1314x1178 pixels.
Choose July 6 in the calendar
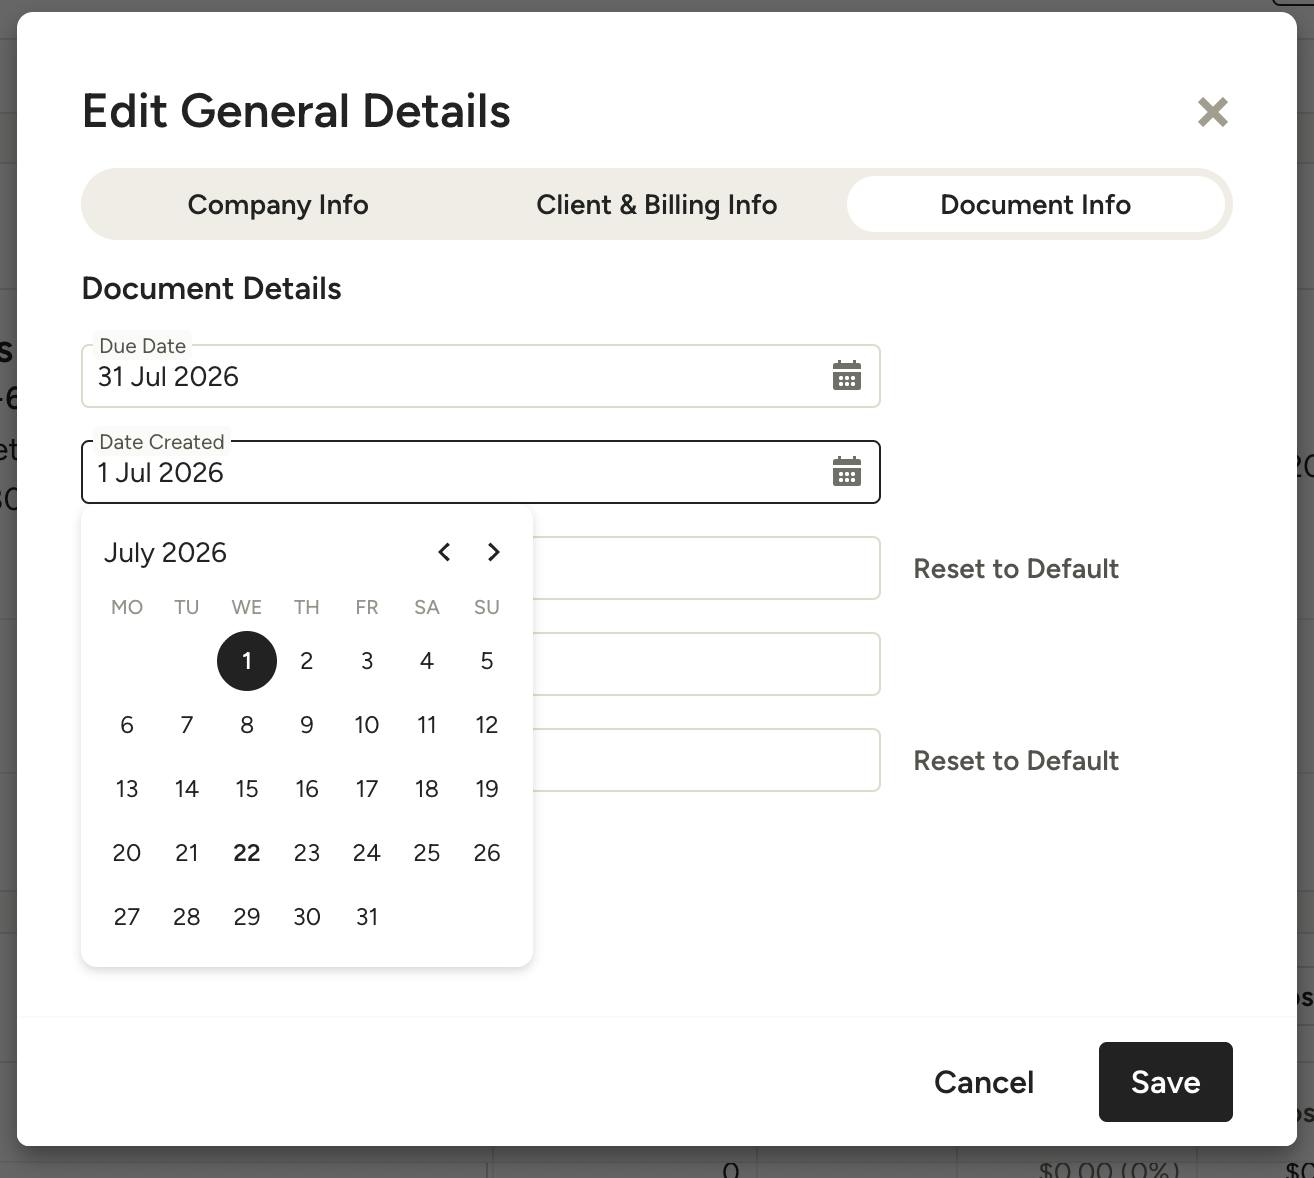coord(127,725)
